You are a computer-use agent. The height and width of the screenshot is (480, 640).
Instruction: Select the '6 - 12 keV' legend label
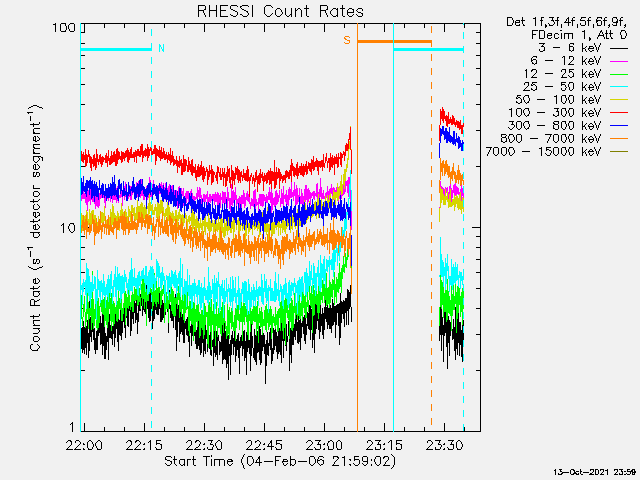566,61
